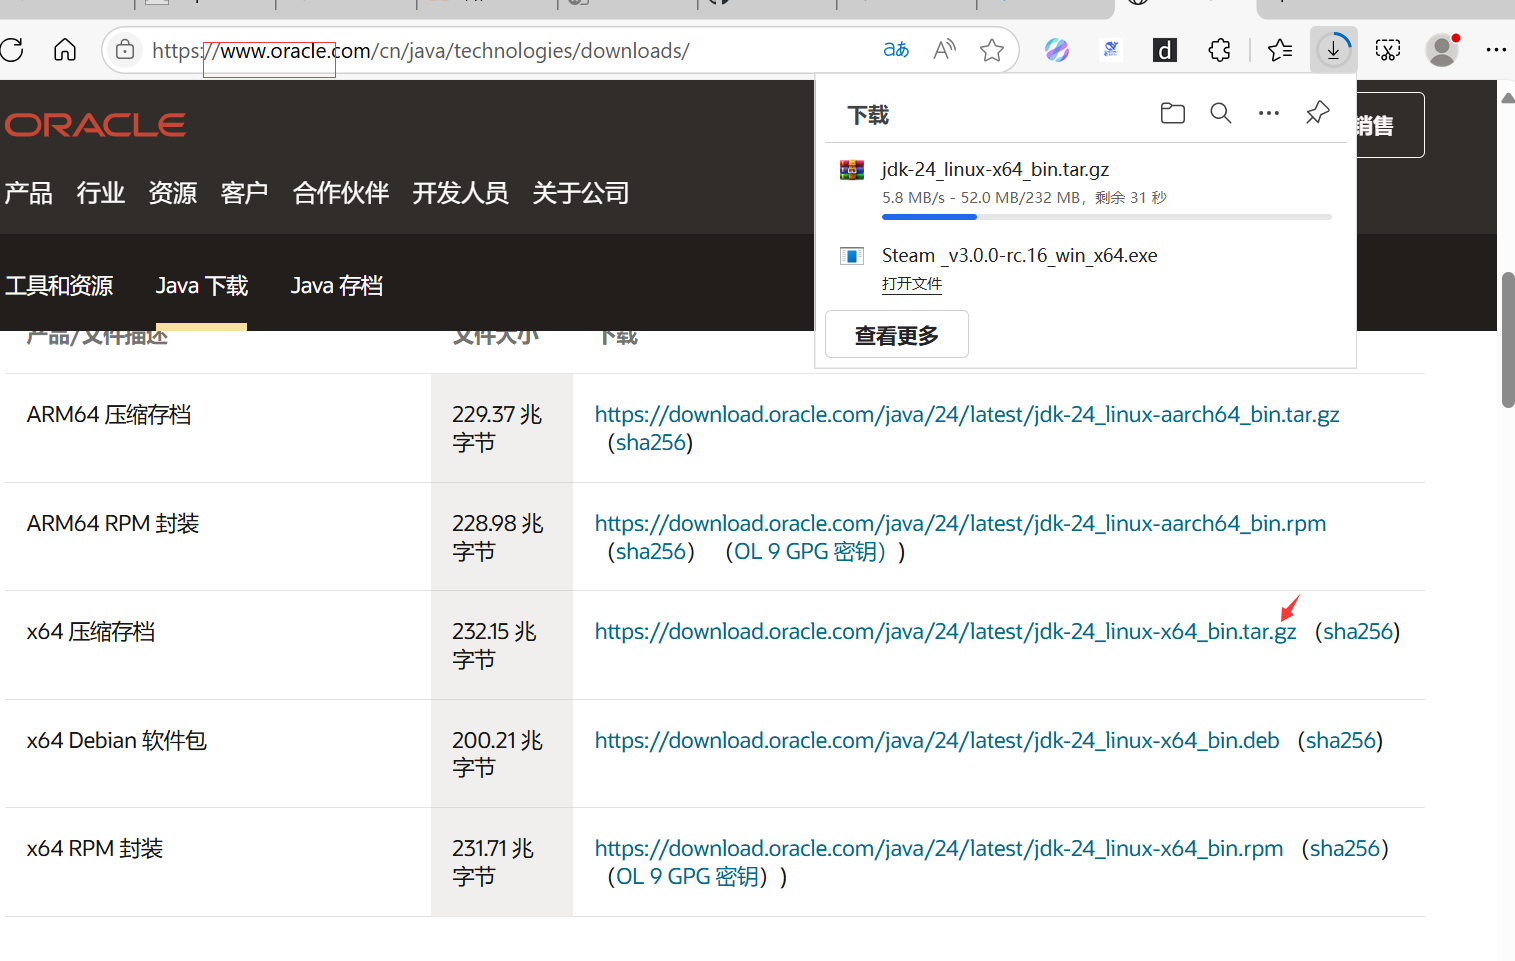Click the jdk-24 tar.gz archive file icon
1515x961 pixels.
(x=852, y=170)
